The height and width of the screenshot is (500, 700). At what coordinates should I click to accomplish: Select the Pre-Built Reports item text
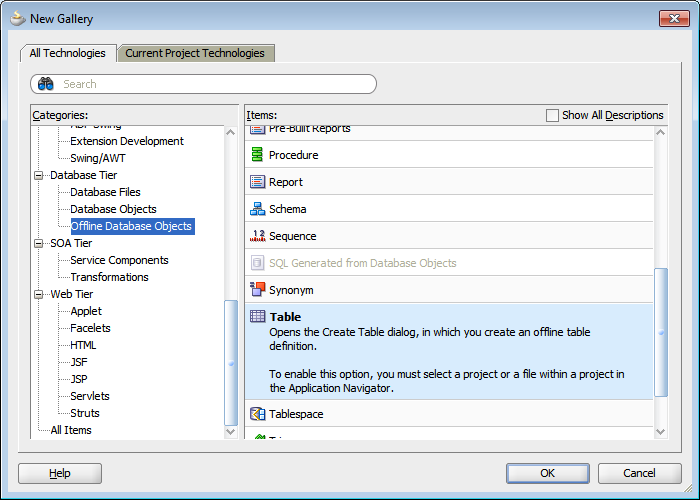[x=309, y=129]
